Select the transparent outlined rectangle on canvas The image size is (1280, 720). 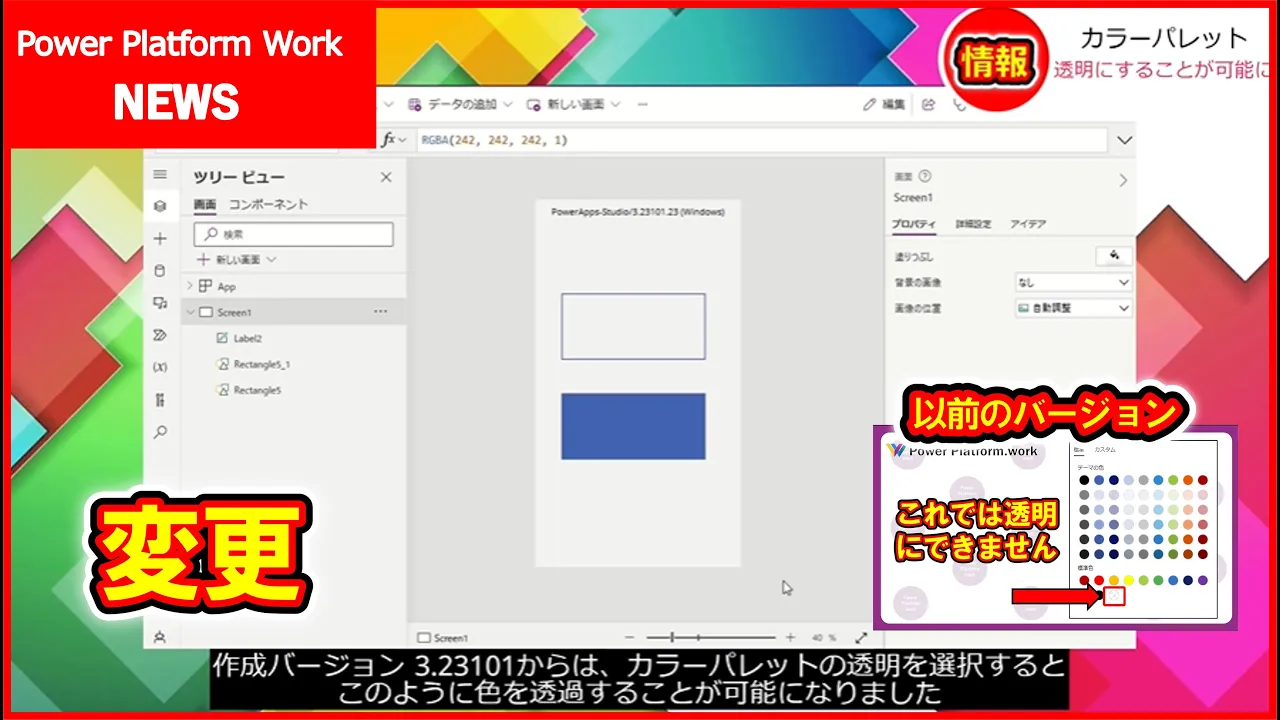coord(633,326)
